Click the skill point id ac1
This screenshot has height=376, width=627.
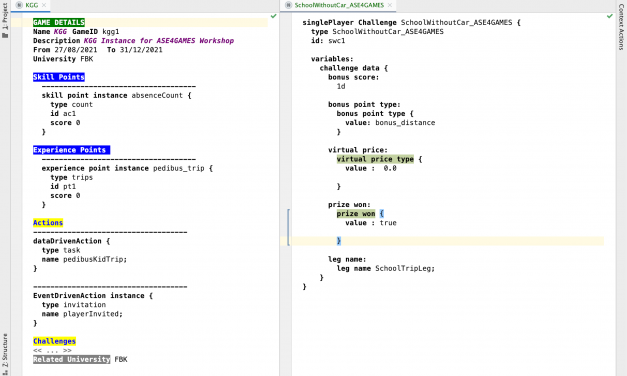point(69,114)
